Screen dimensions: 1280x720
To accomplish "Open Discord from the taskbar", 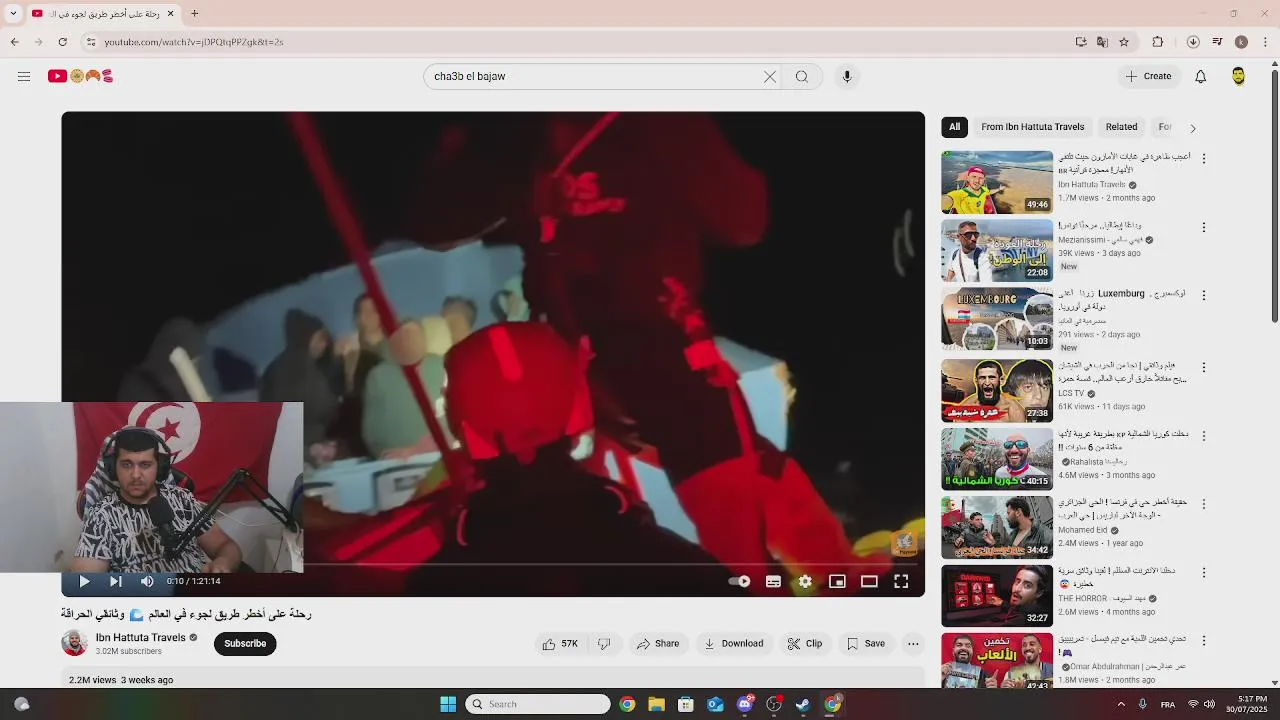I will point(744,704).
